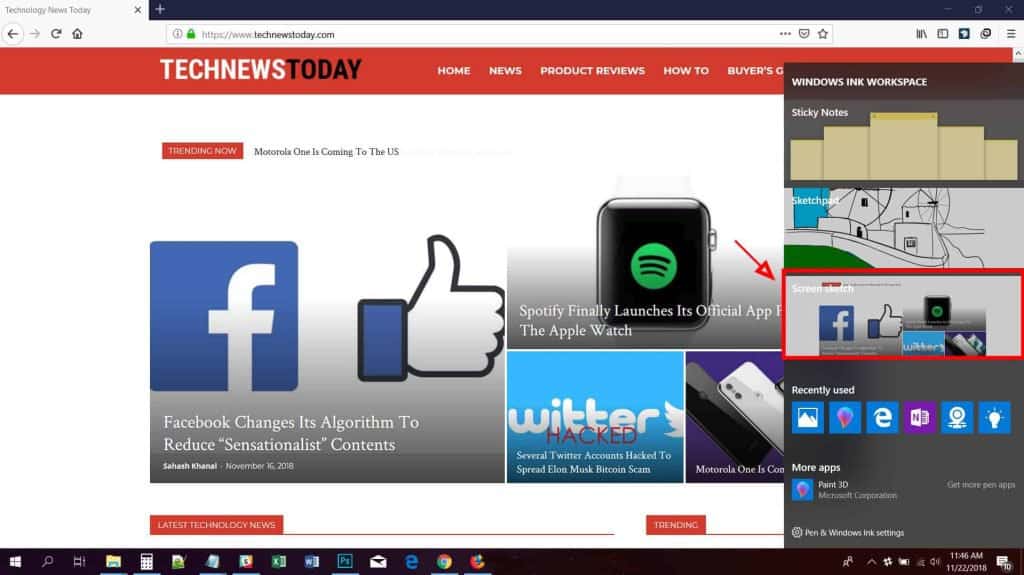The image size is (1024, 575).
Task: Launch Calculator from the taskbar
Action: tap(146, 561)
